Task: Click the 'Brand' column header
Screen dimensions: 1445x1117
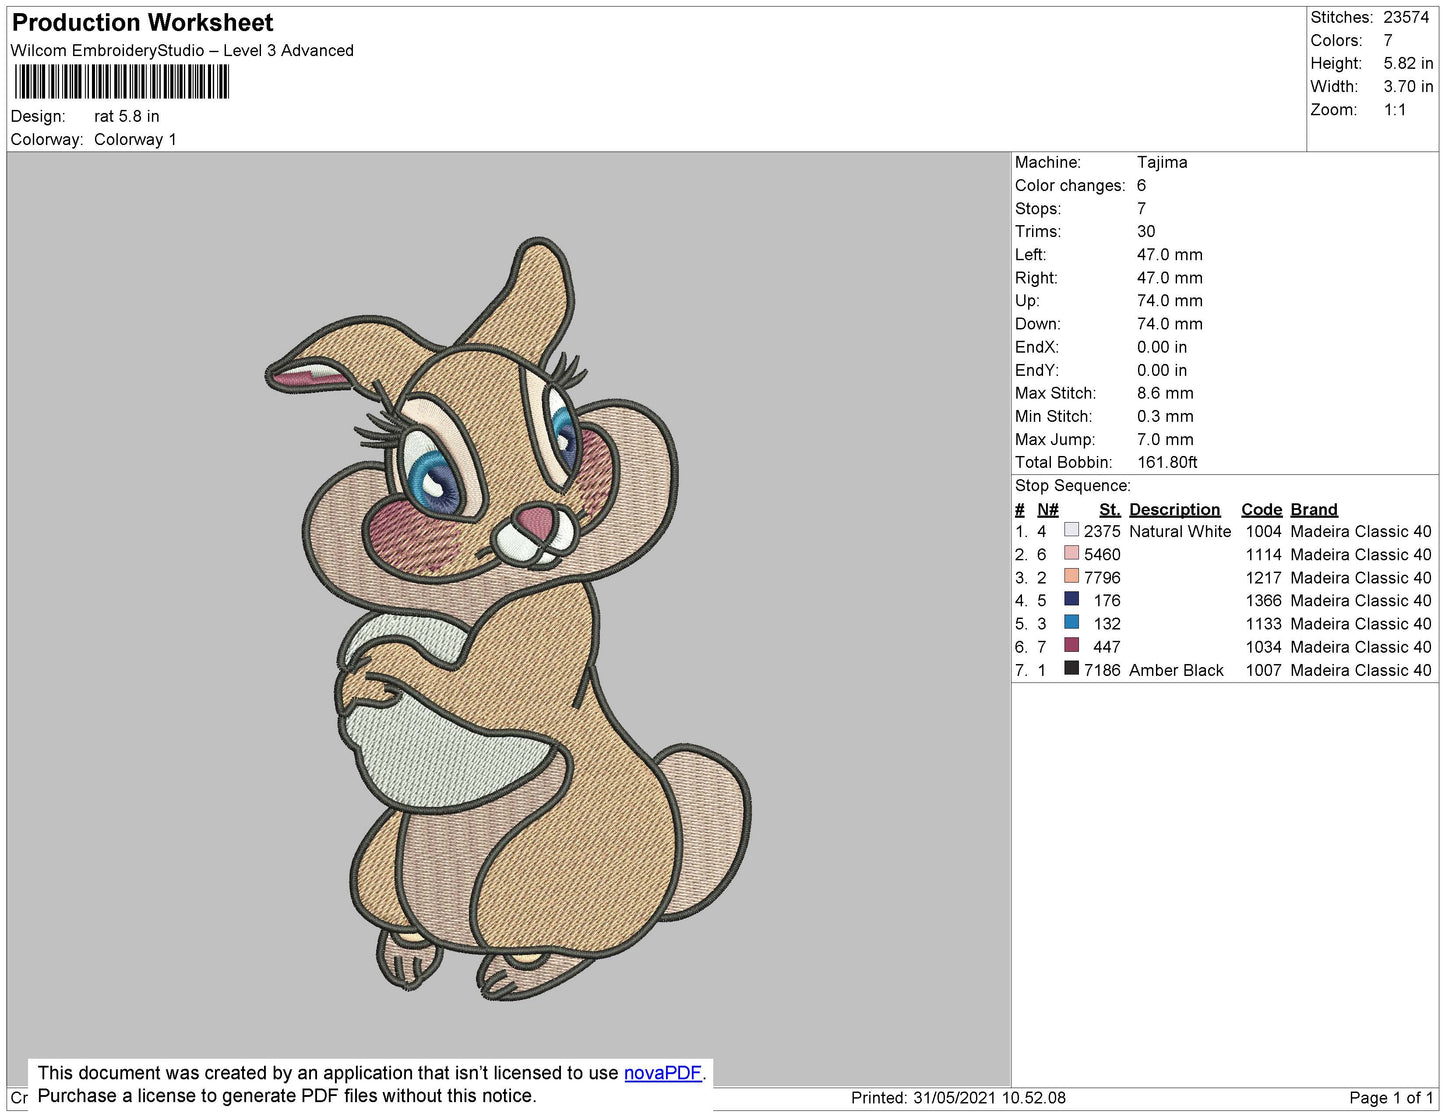Action: (x=1314, y=510)
